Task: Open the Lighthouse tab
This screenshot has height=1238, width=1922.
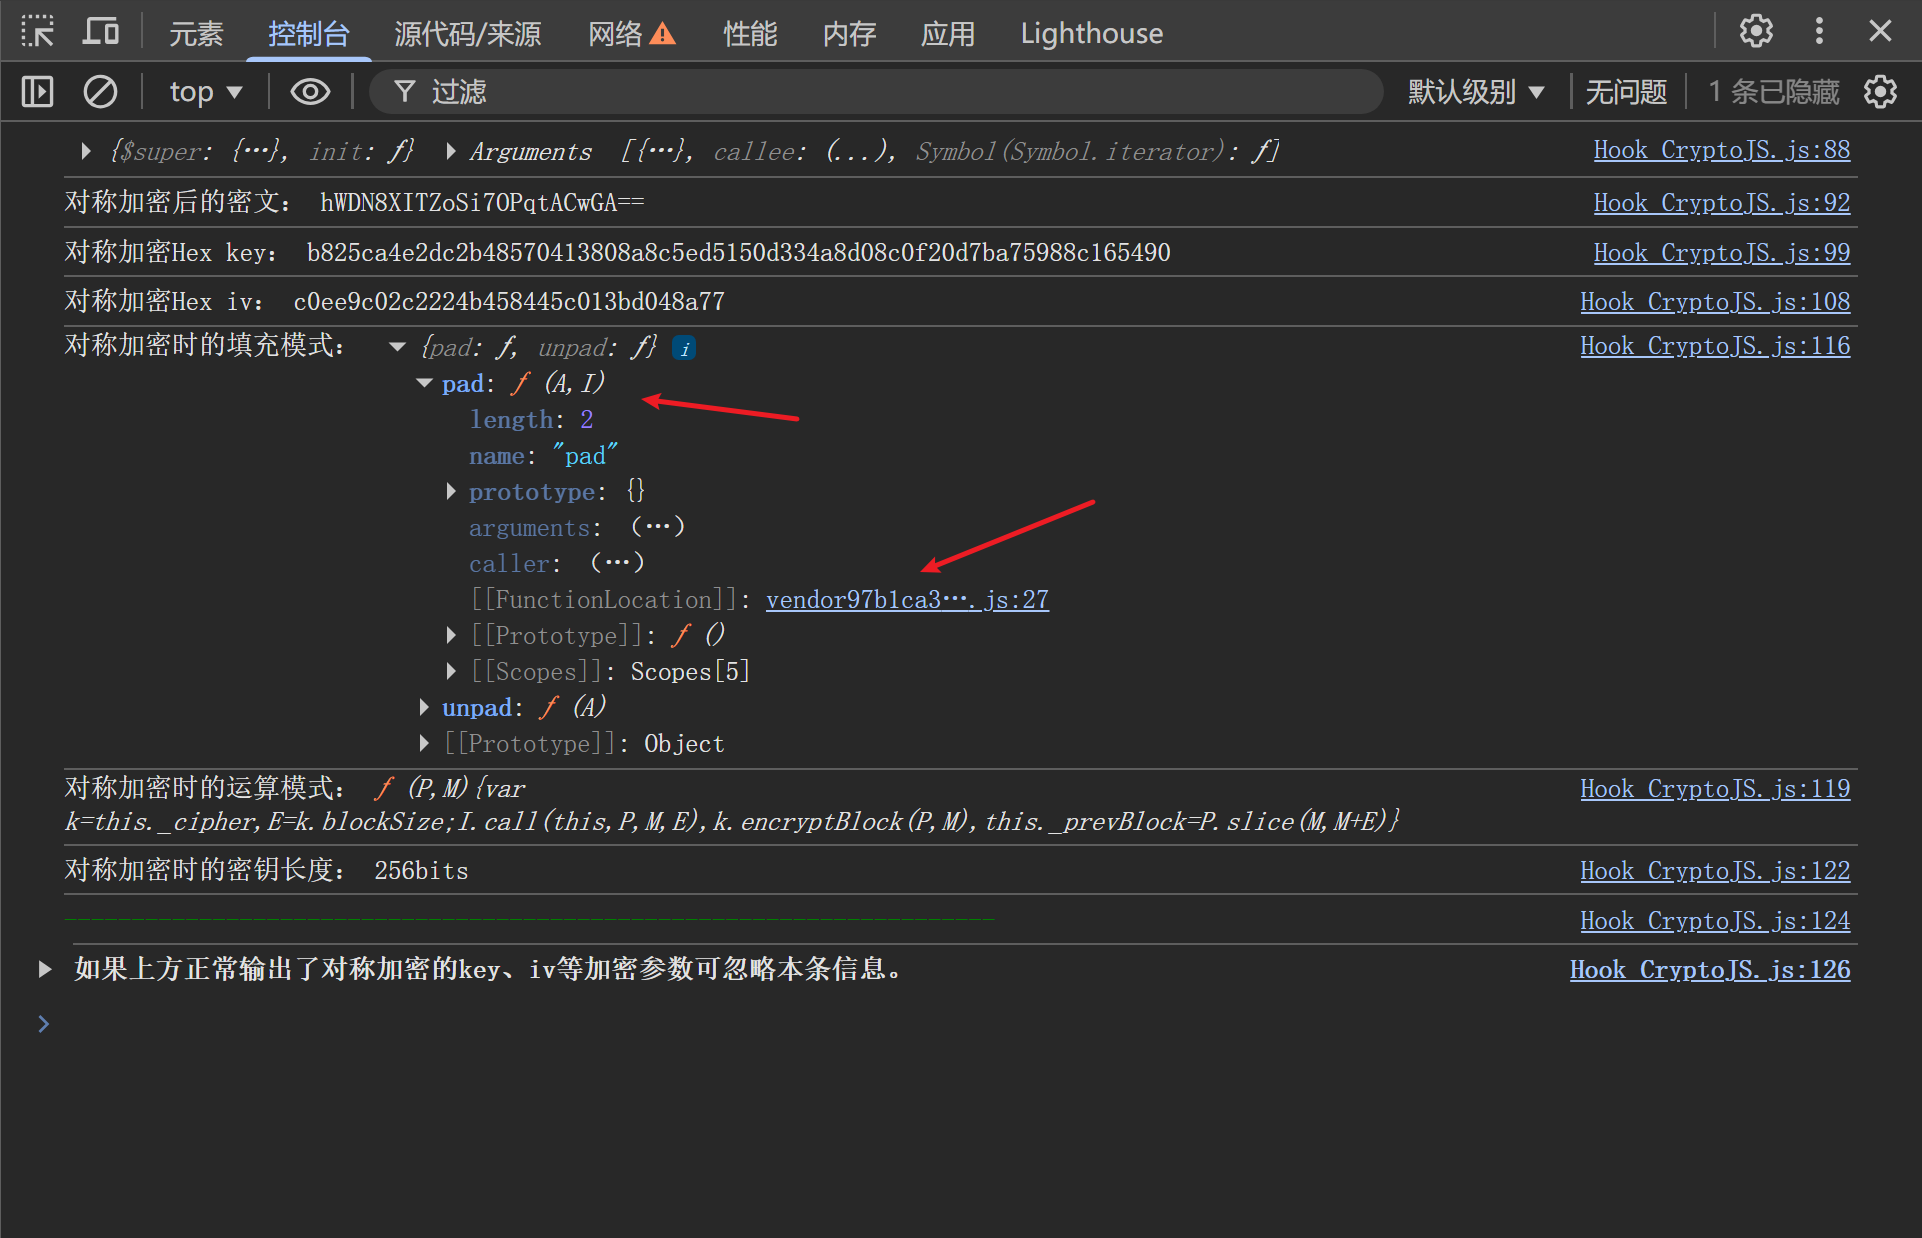Action: tap(1091, 34)
